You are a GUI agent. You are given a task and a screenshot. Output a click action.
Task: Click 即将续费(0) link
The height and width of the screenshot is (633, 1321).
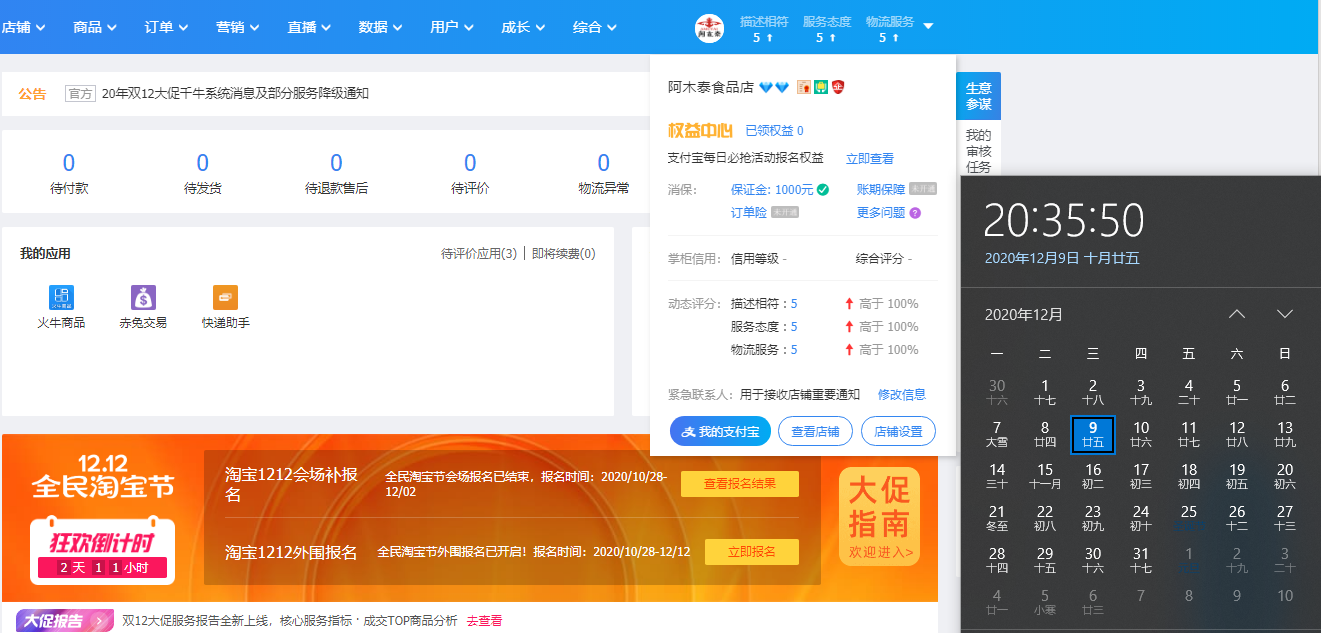tap(564, 254)
